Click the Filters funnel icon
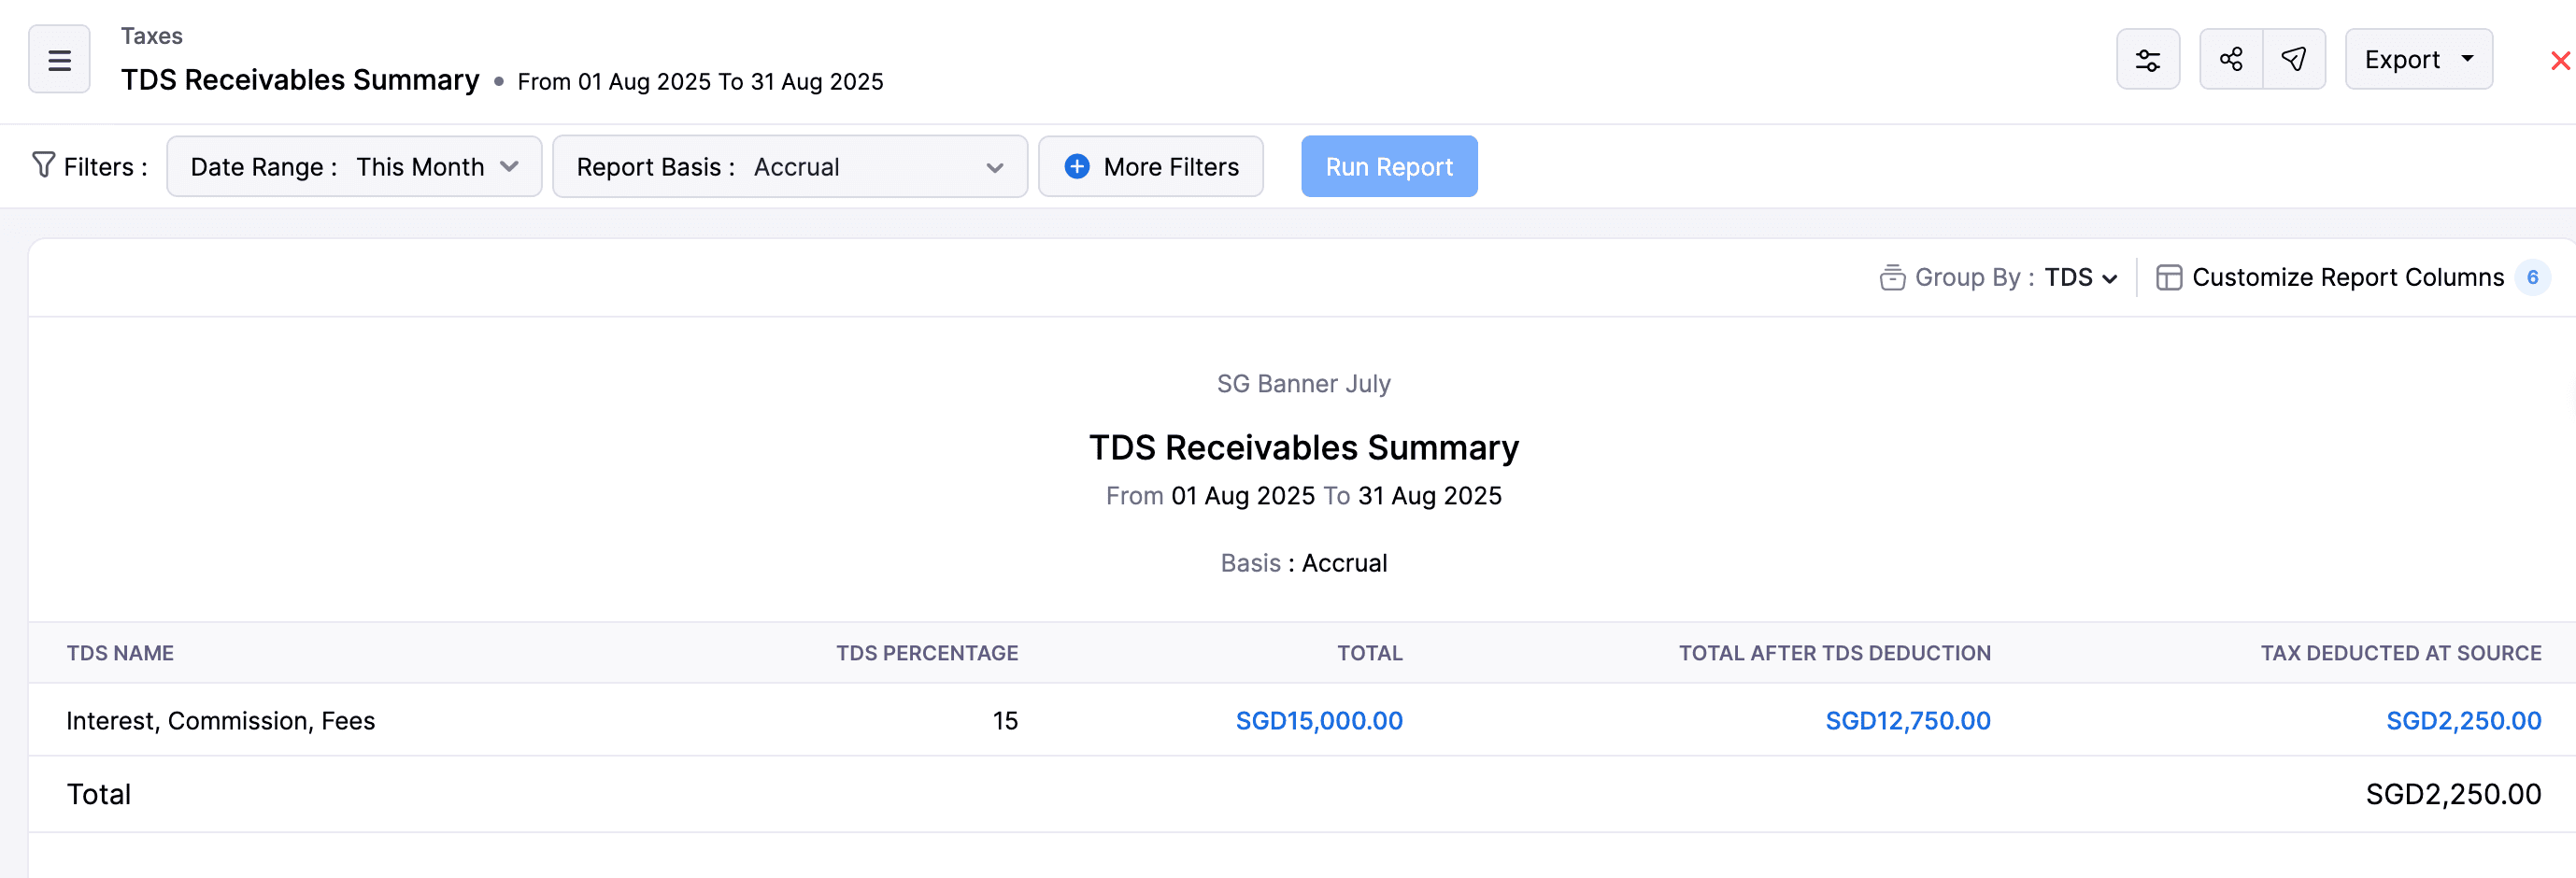The image size is (2576, 878). [43, 165]
